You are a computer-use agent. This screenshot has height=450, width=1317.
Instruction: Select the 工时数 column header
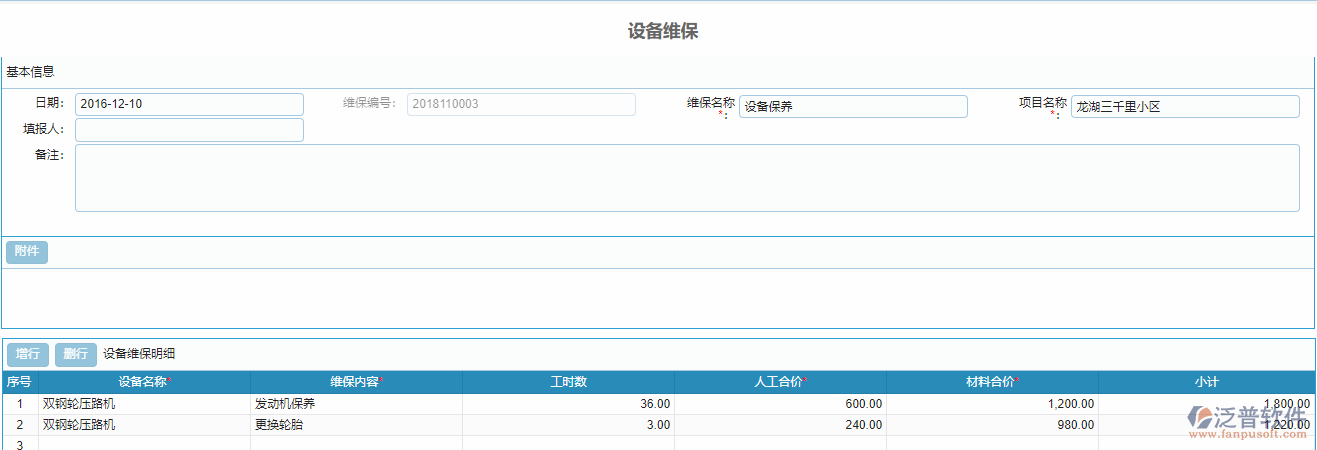[569, 382]
